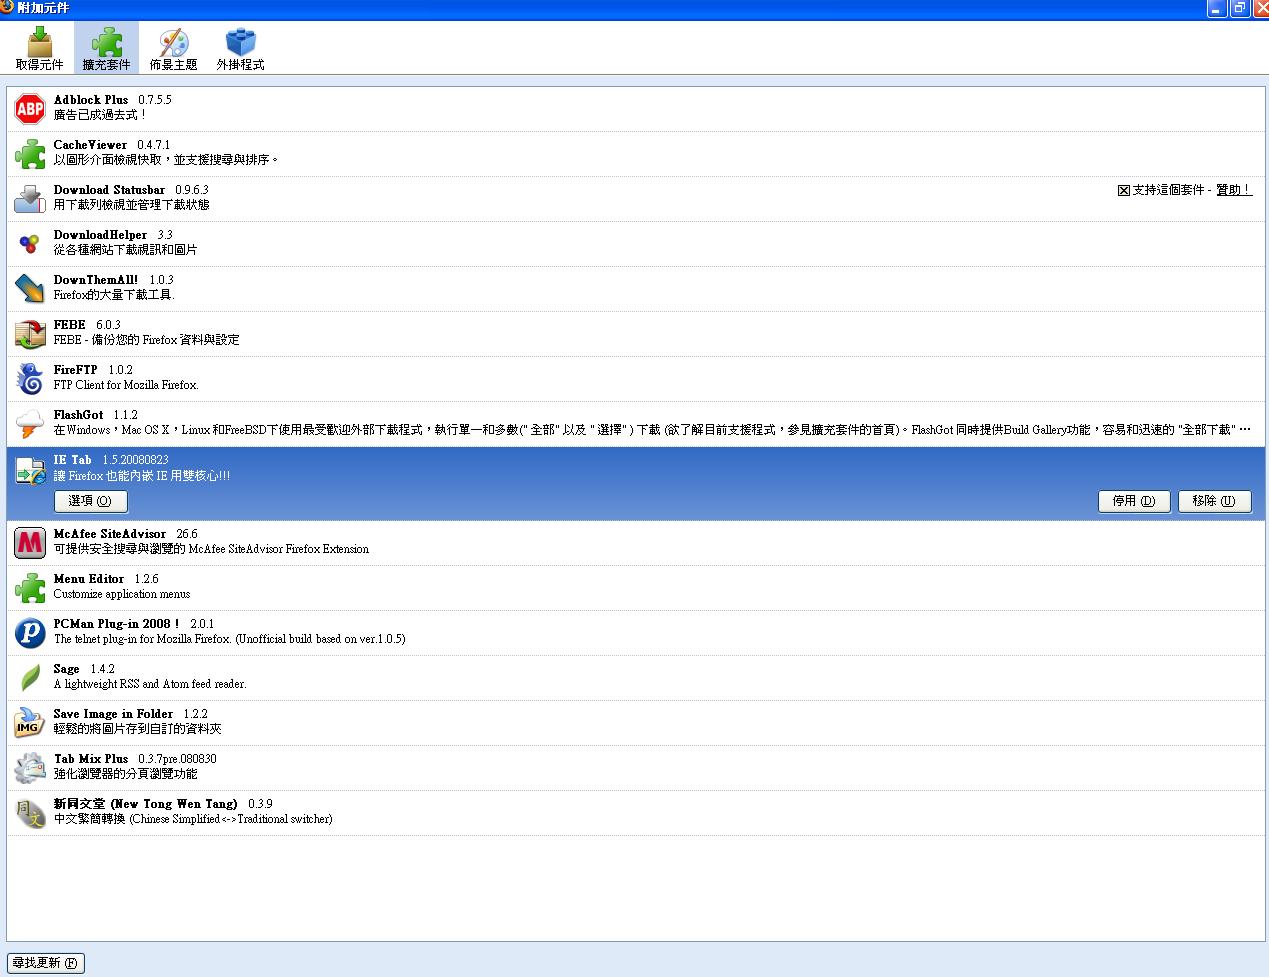Select the PCMan Plug-in 2008 entry
1269x977 pixels.
click(636, 633)
